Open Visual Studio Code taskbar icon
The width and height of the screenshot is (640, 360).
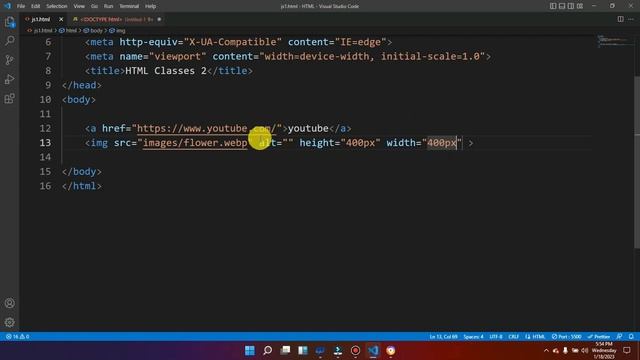pos(373,351)
